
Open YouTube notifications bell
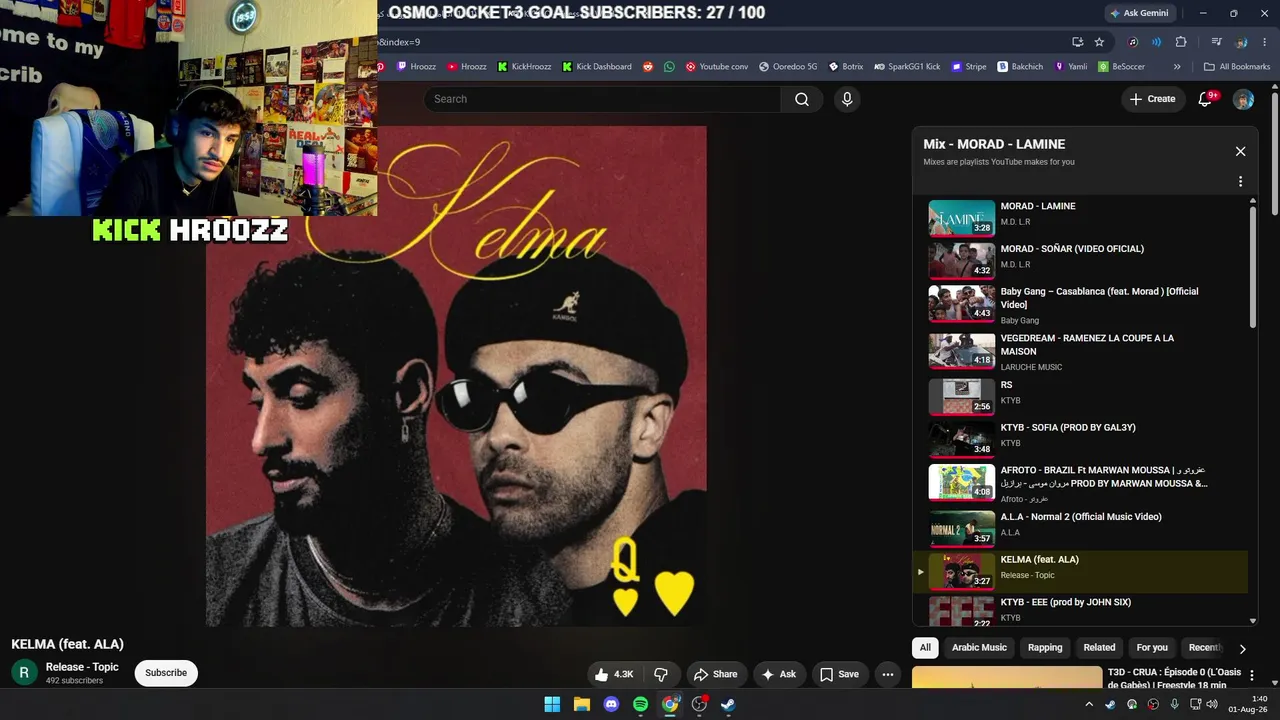pos(1205,99)
